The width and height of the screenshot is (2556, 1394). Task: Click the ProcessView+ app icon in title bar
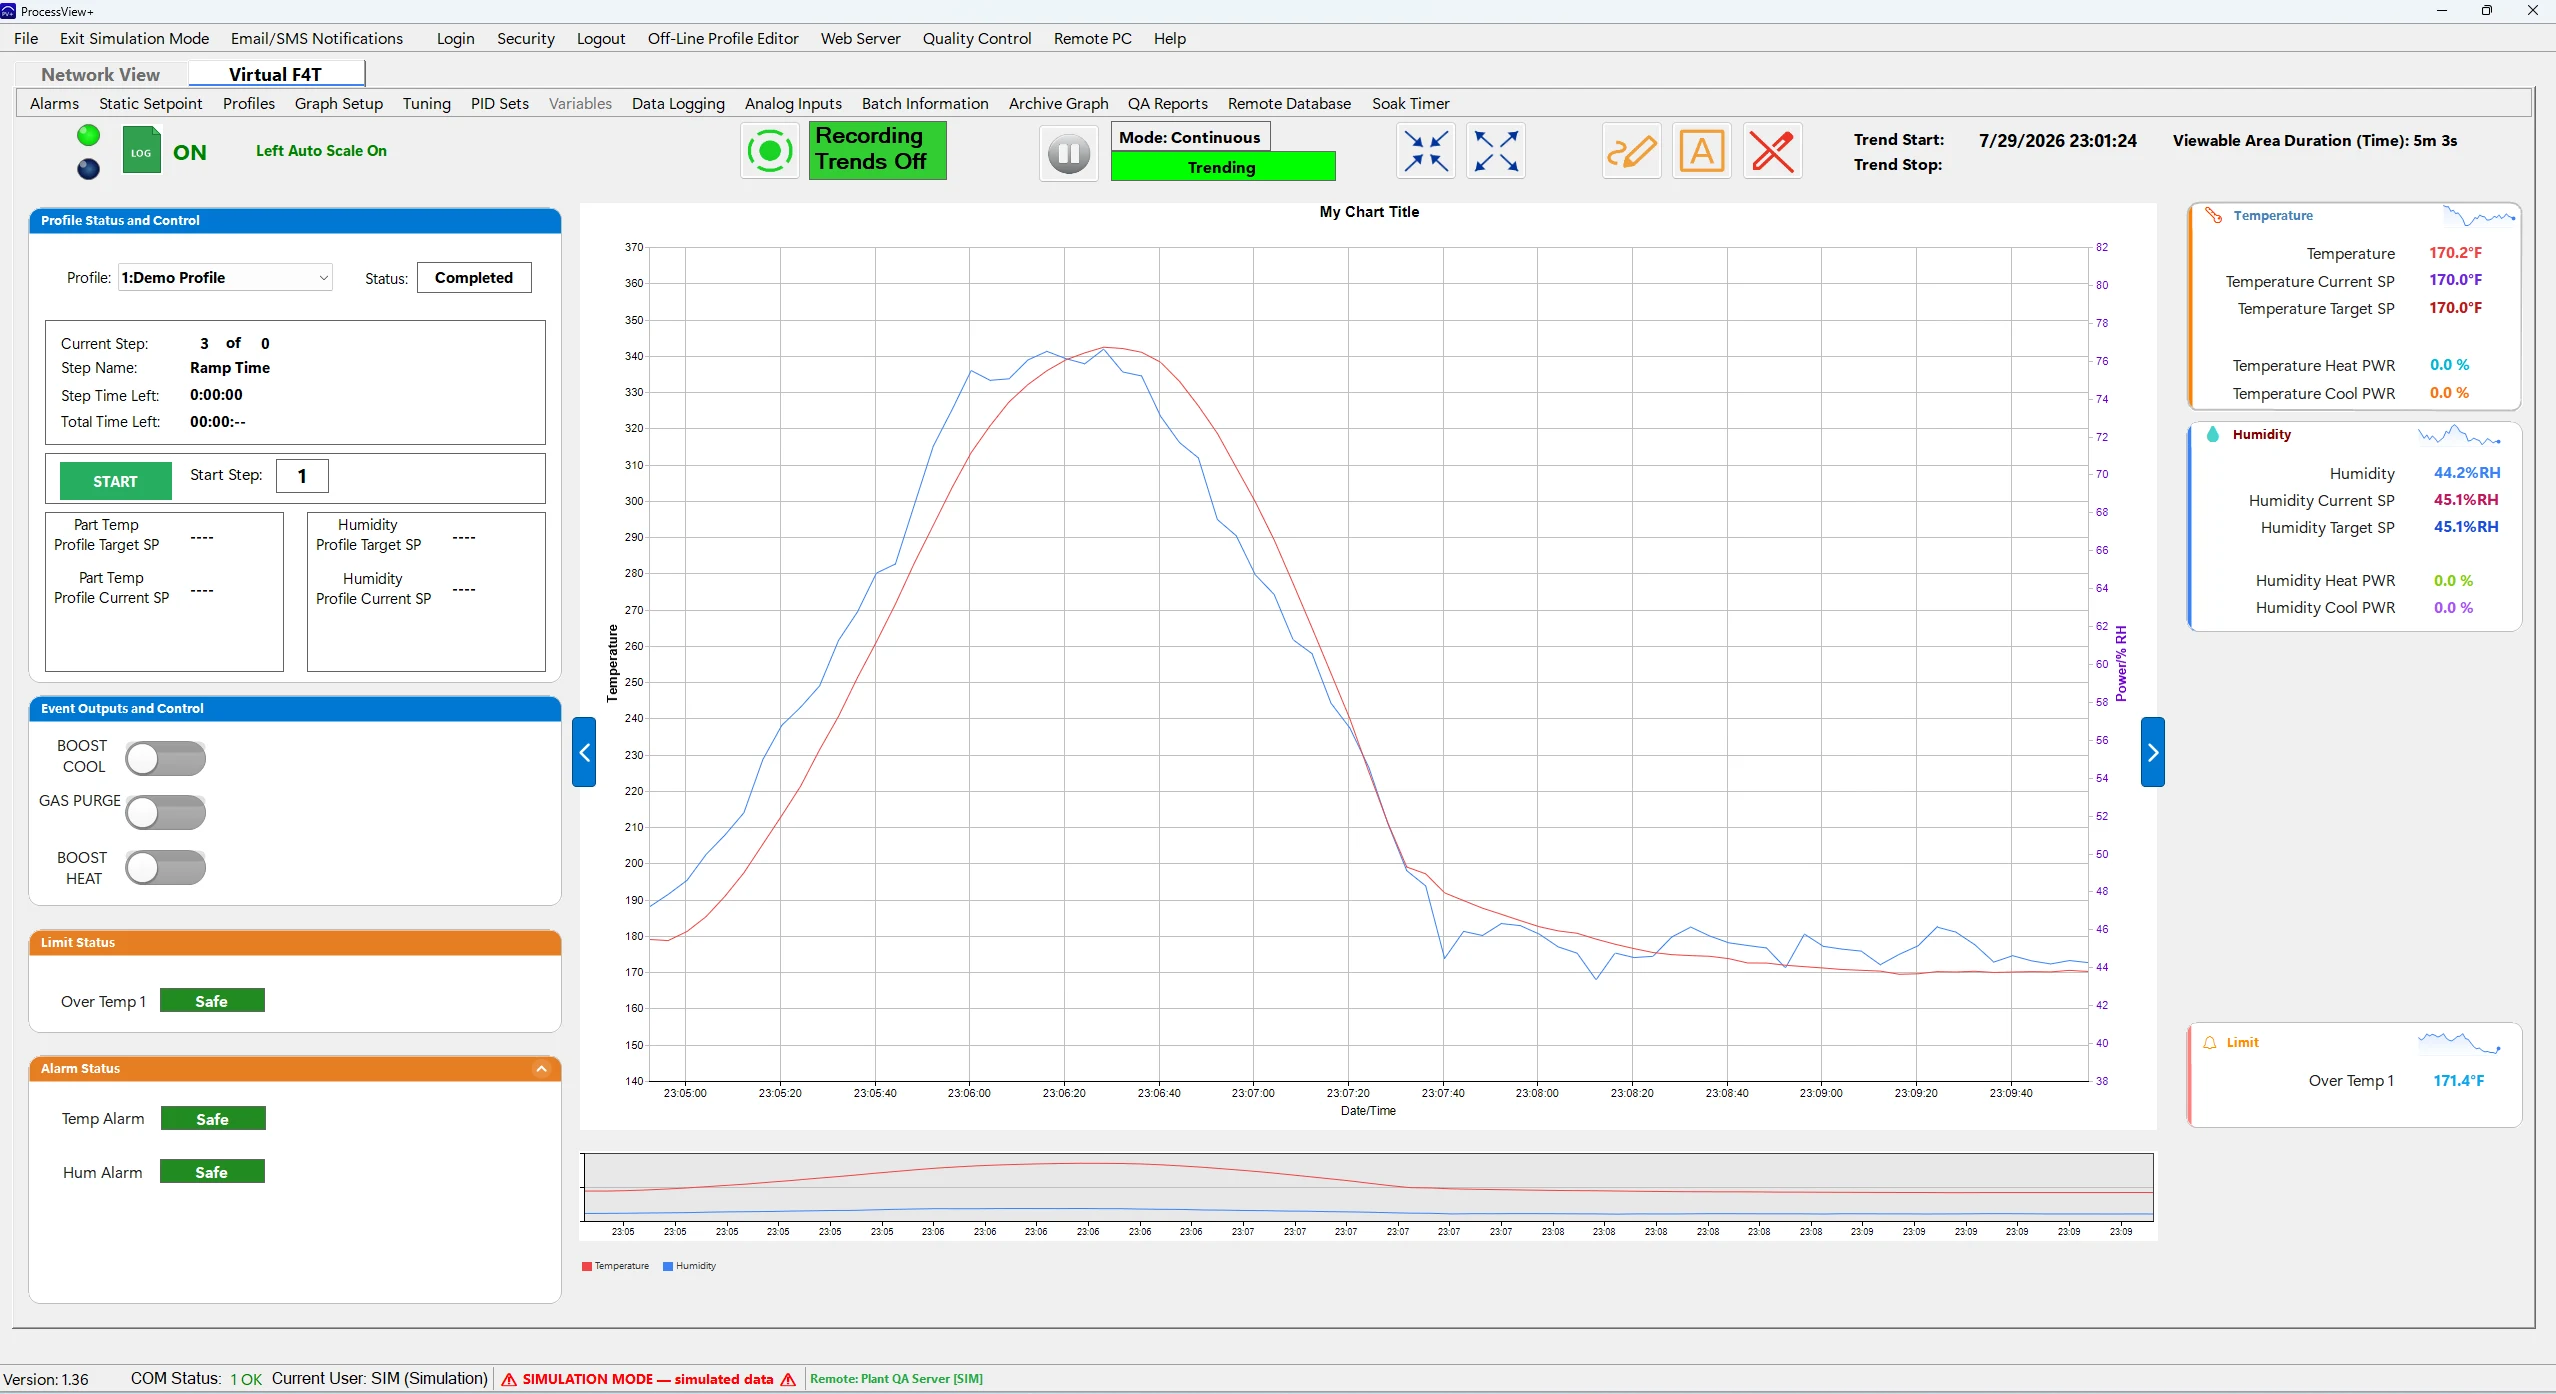pos(8,11)
